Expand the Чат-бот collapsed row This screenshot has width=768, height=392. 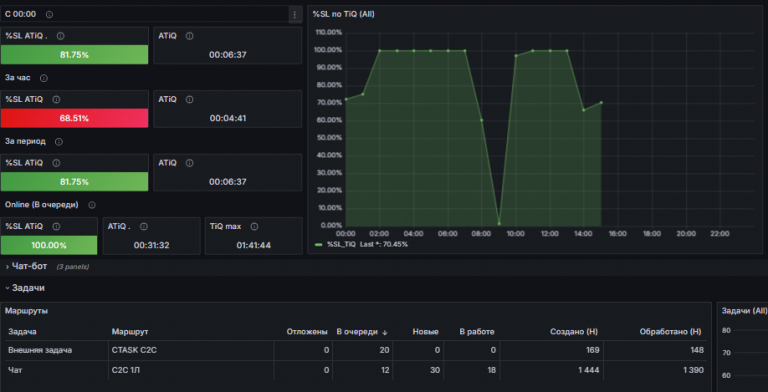click(x=29, y=266)
